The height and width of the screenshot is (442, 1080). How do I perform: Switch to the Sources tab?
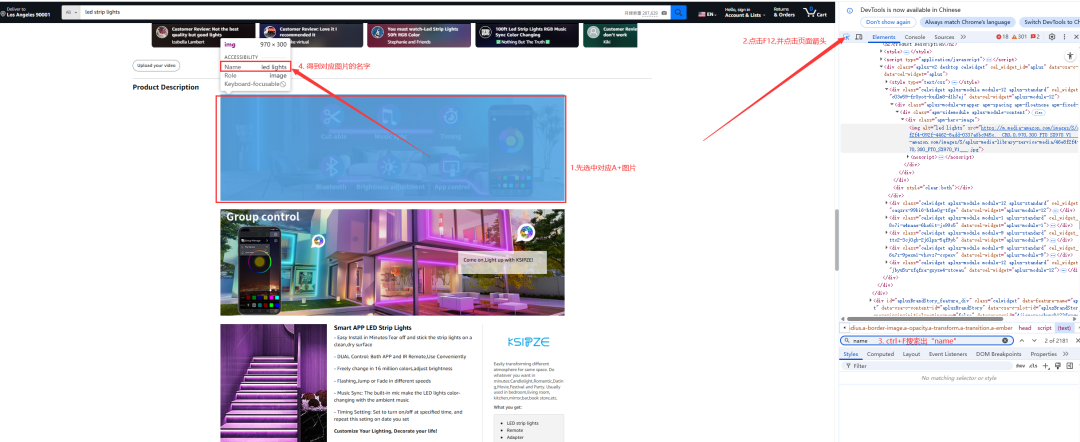tap(944, 36)
